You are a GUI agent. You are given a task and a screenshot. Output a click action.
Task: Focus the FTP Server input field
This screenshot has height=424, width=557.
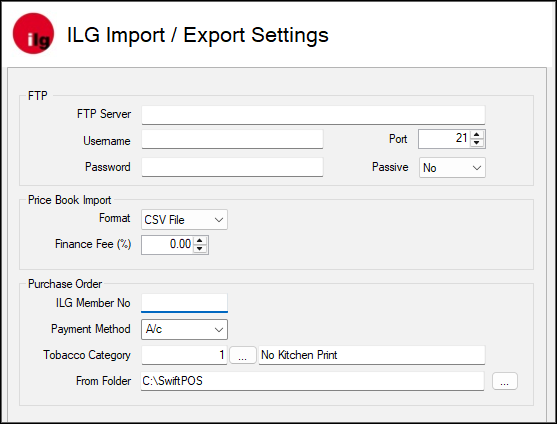click(313, 115)
